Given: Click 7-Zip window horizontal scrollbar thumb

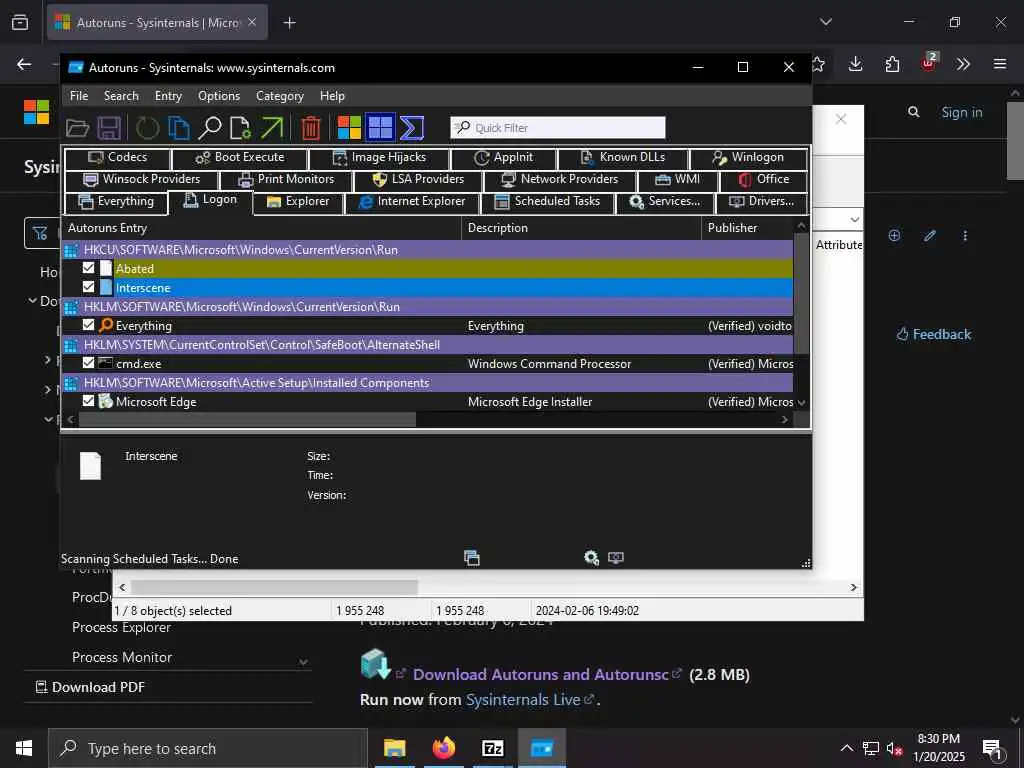Looking at the screenshot, I should pos(274,587).
